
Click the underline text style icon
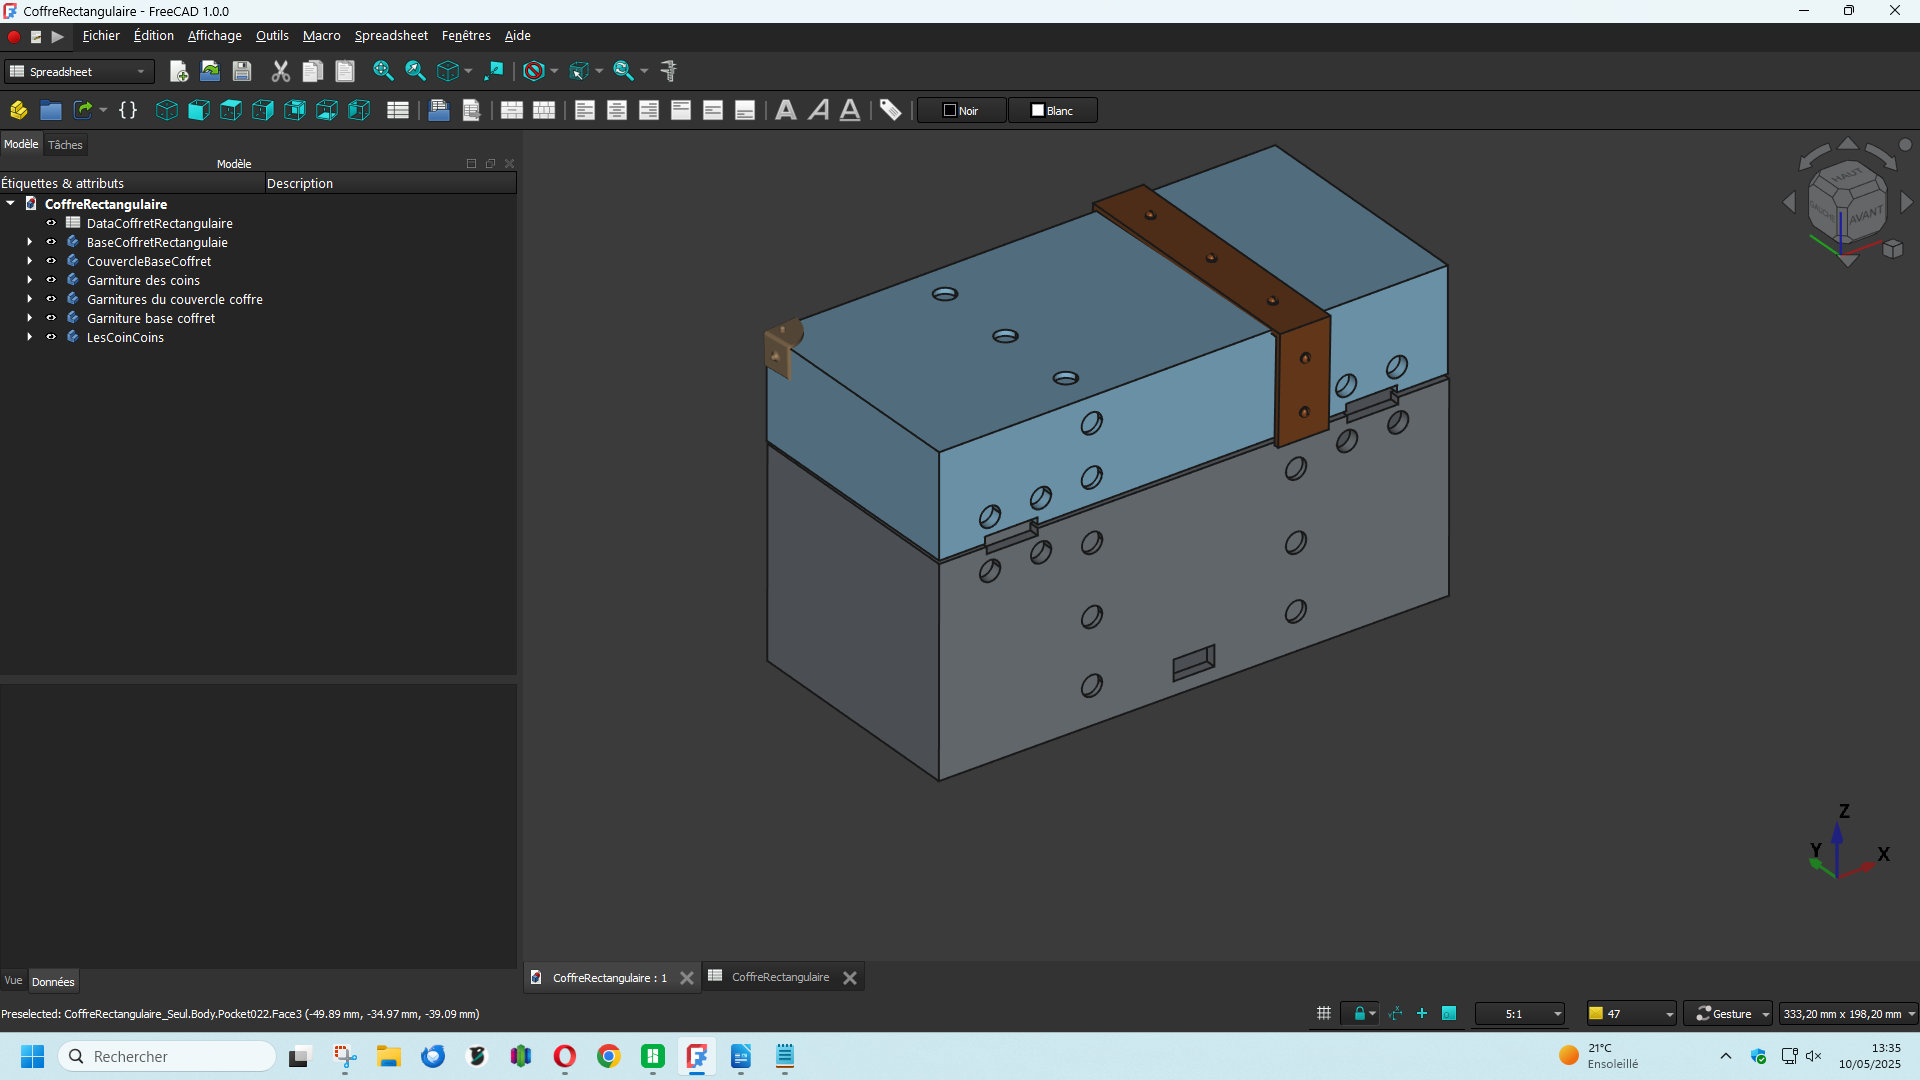point(850,110)
